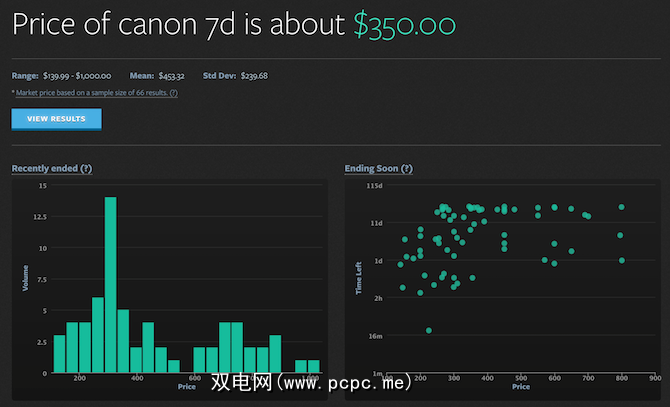Open the market price sample size note link
The width and height of the screenshot is (670, 407).
pyautogui.click(x=97, y=93)
